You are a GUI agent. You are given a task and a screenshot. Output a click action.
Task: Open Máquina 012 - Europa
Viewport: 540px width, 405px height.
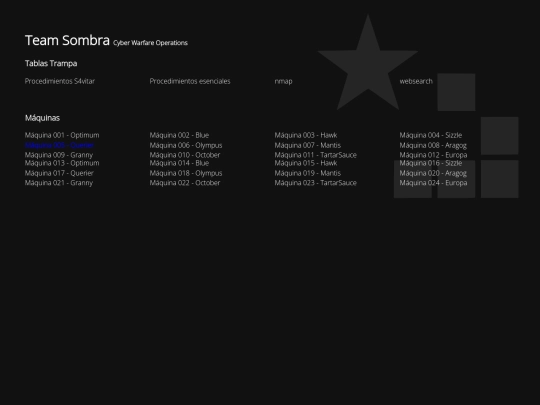434,155
